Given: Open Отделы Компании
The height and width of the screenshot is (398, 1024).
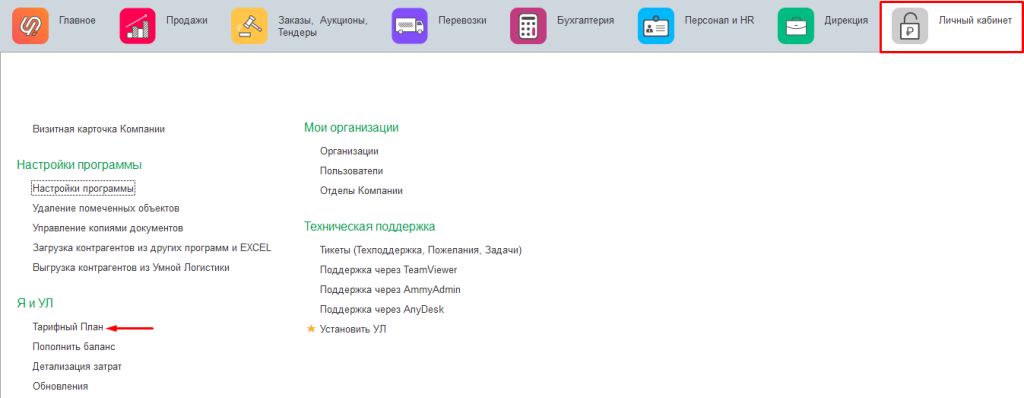Looking at the screenshot, I should pos(361,191).
